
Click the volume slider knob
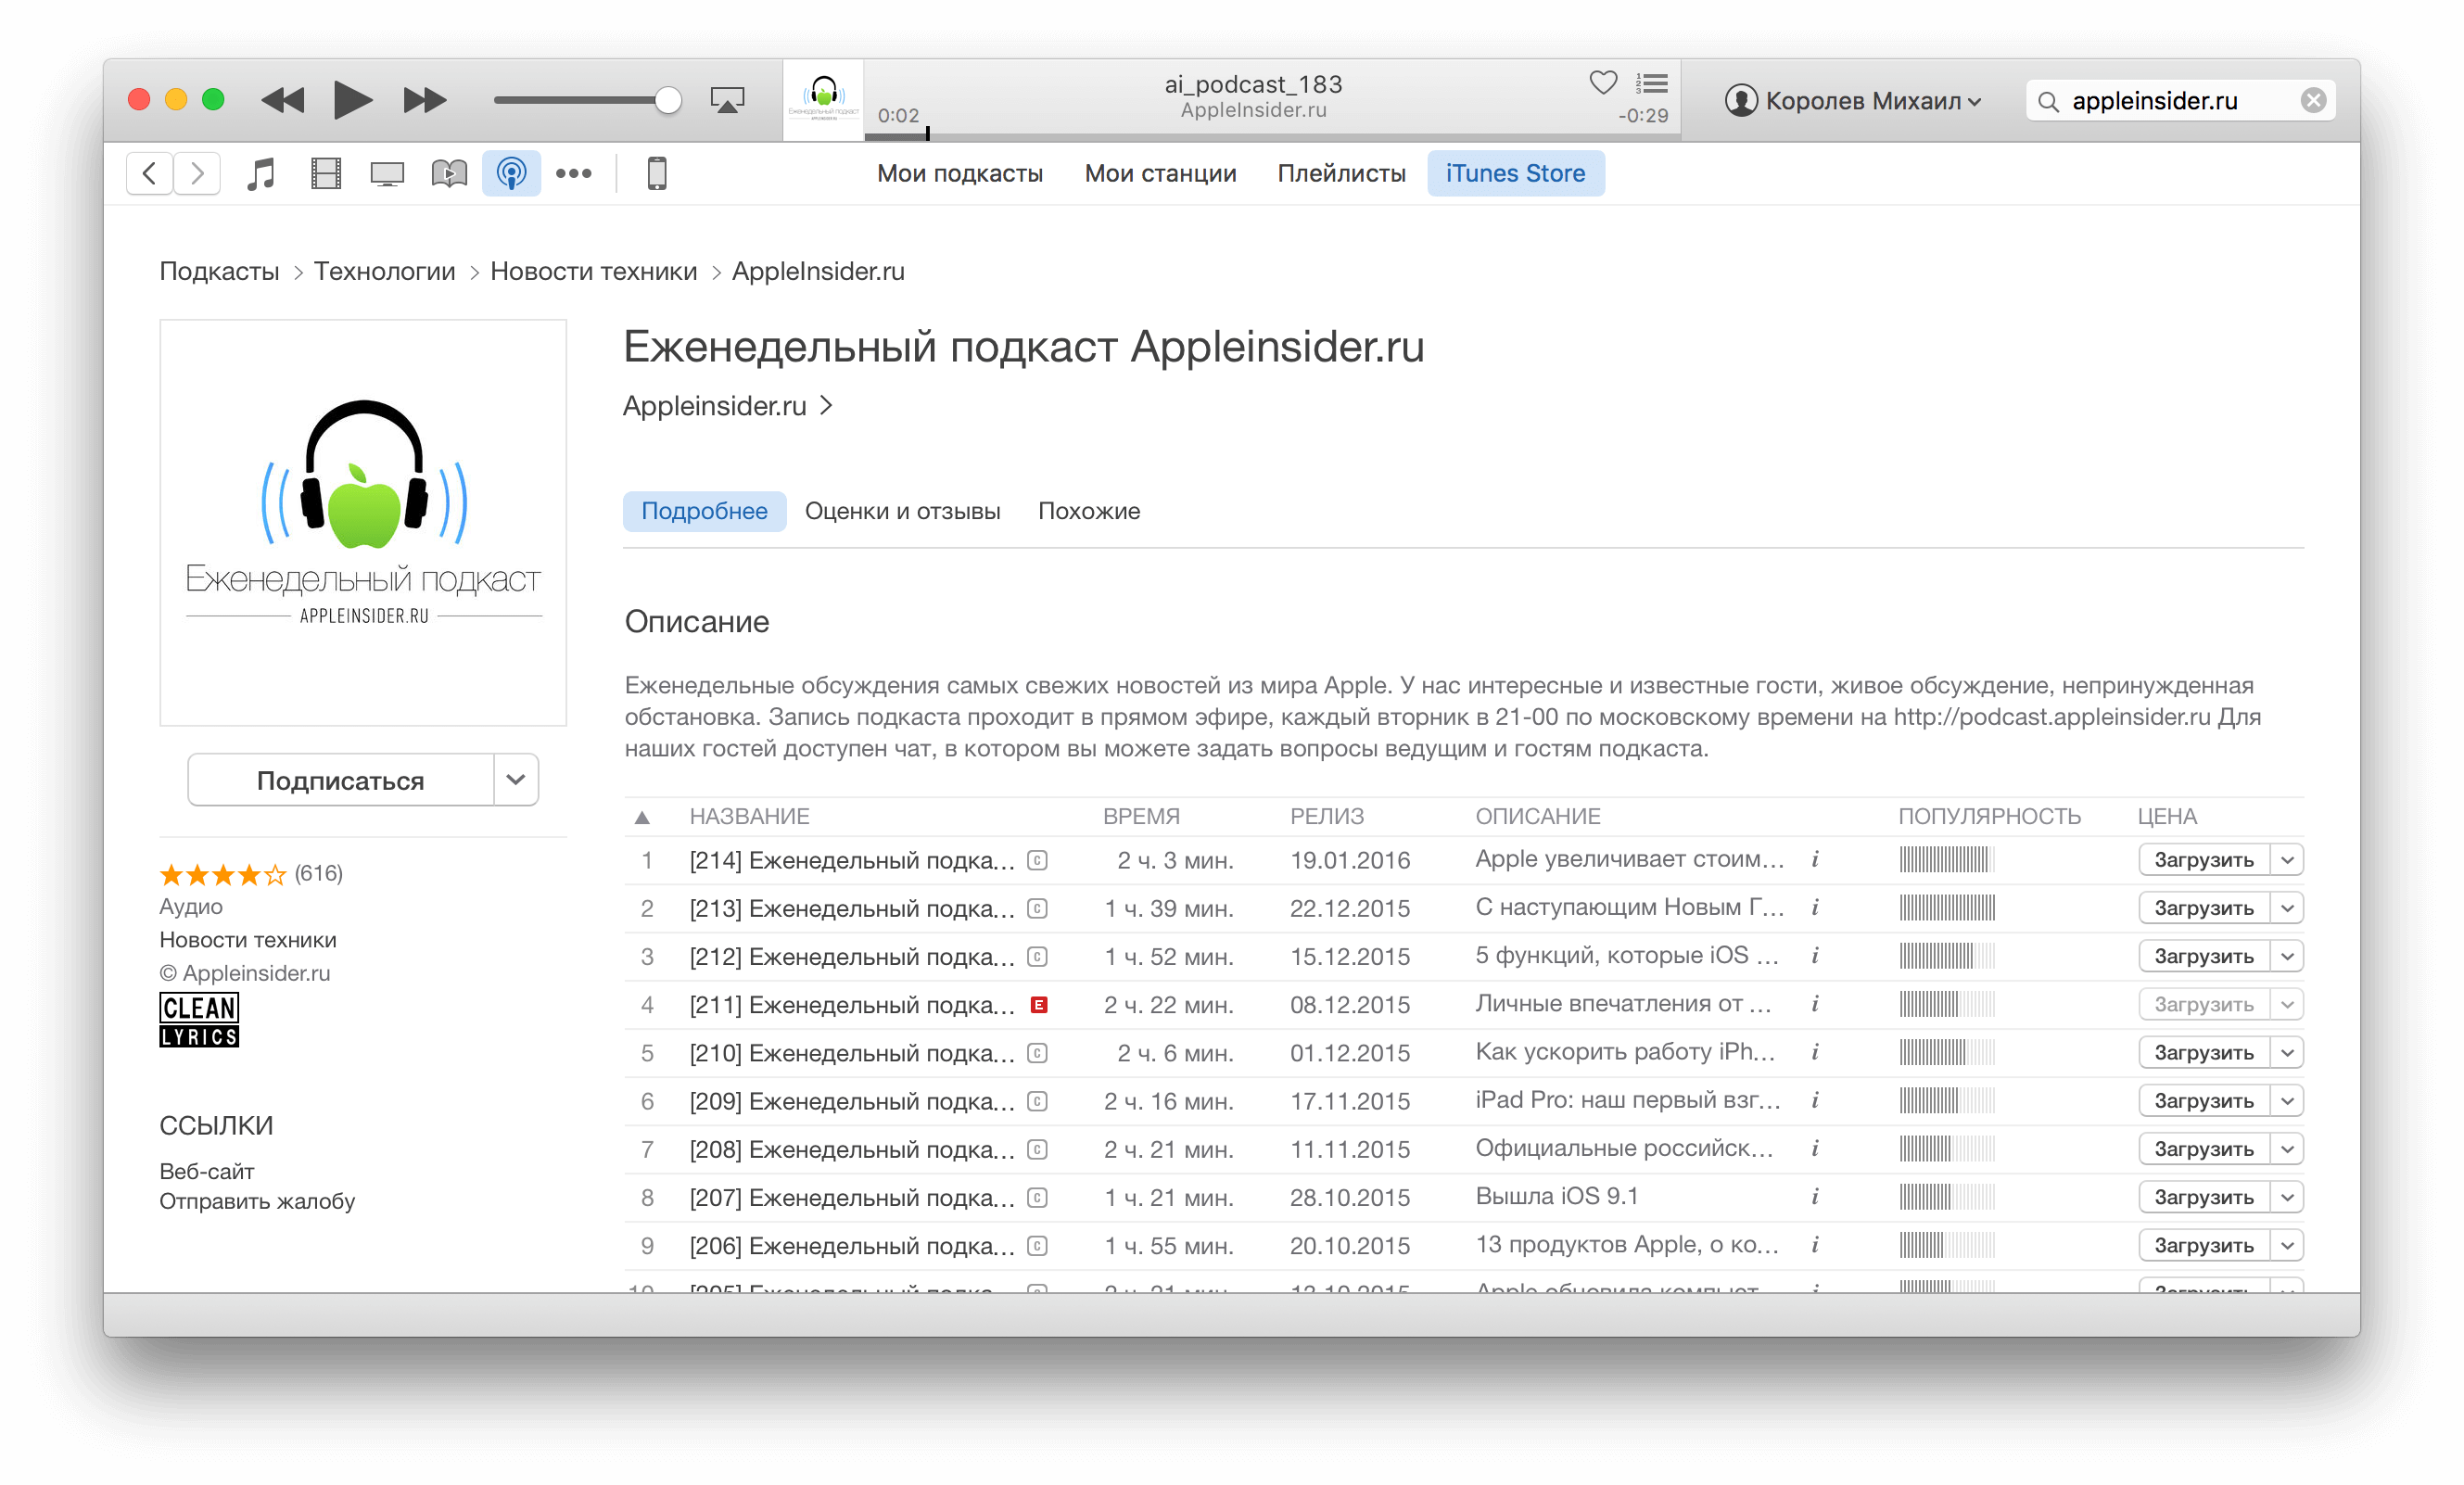coord(668,100)
